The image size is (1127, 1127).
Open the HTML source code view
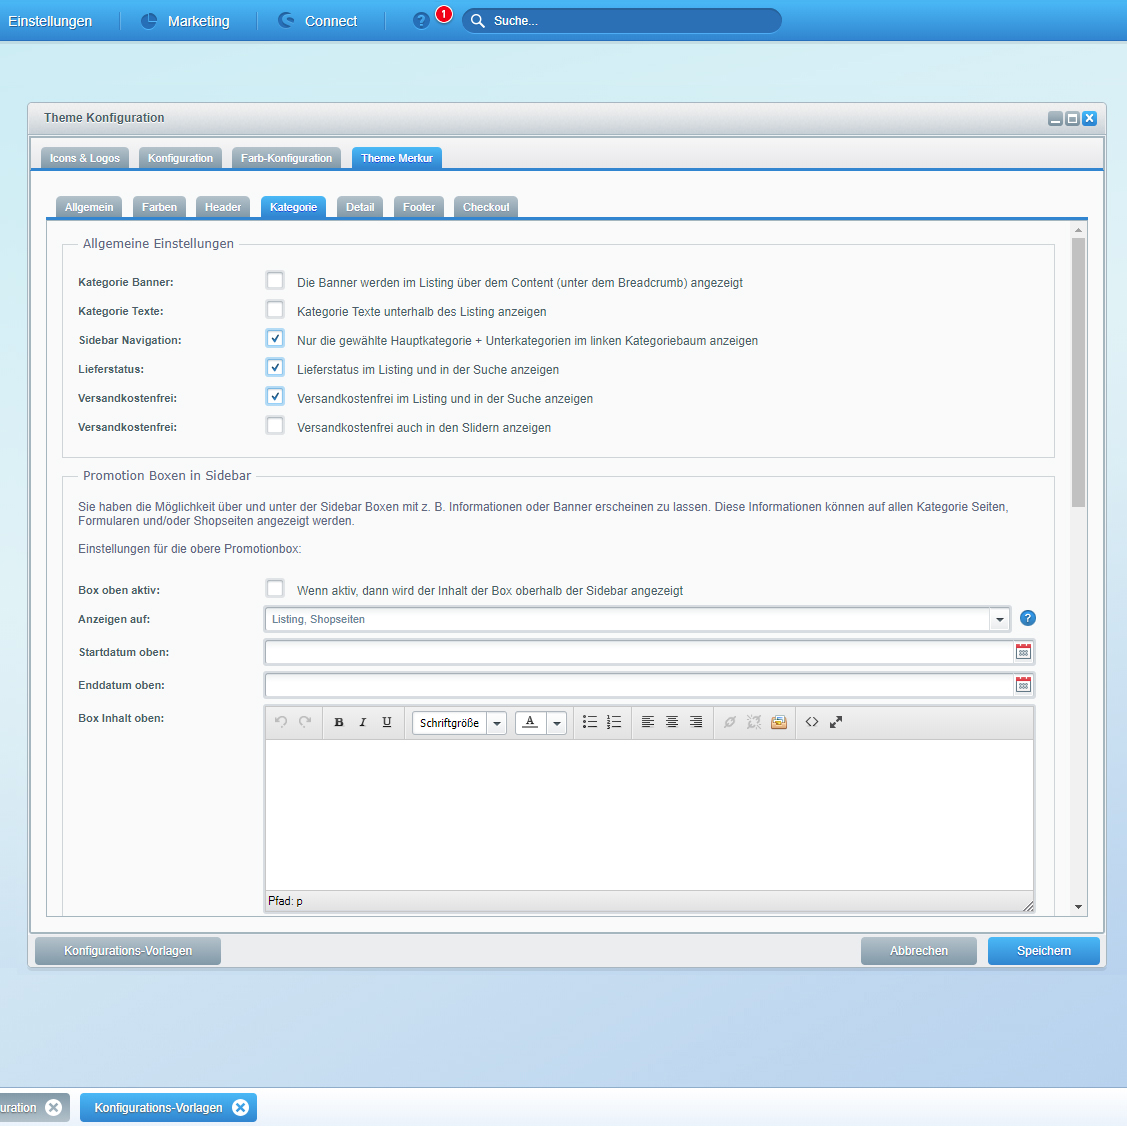click(812, 722)
